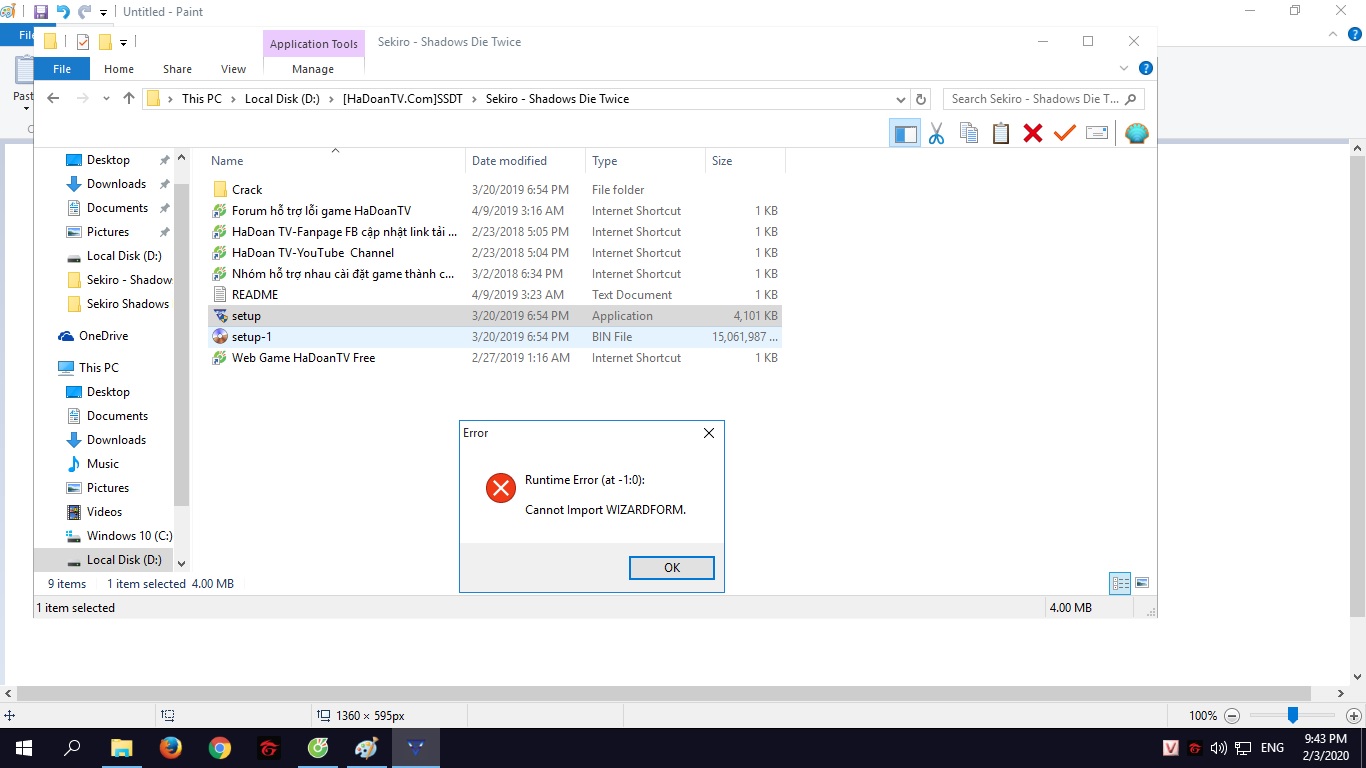Click the Paint help question mark icon
The image size is (1366, 768).
pos(1353,35)
